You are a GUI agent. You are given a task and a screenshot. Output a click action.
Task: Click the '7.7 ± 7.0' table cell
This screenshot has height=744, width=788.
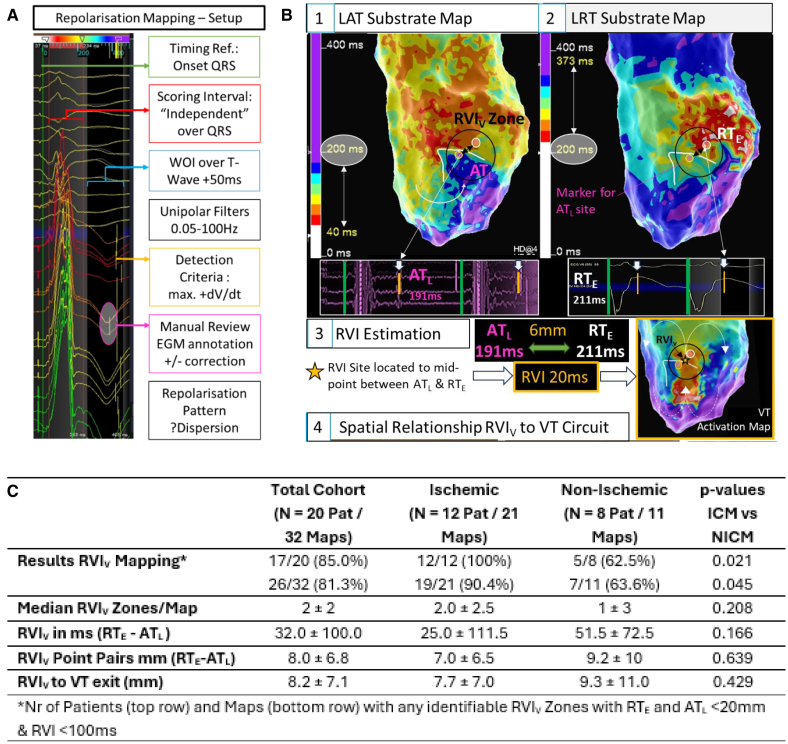coord(464,682)
